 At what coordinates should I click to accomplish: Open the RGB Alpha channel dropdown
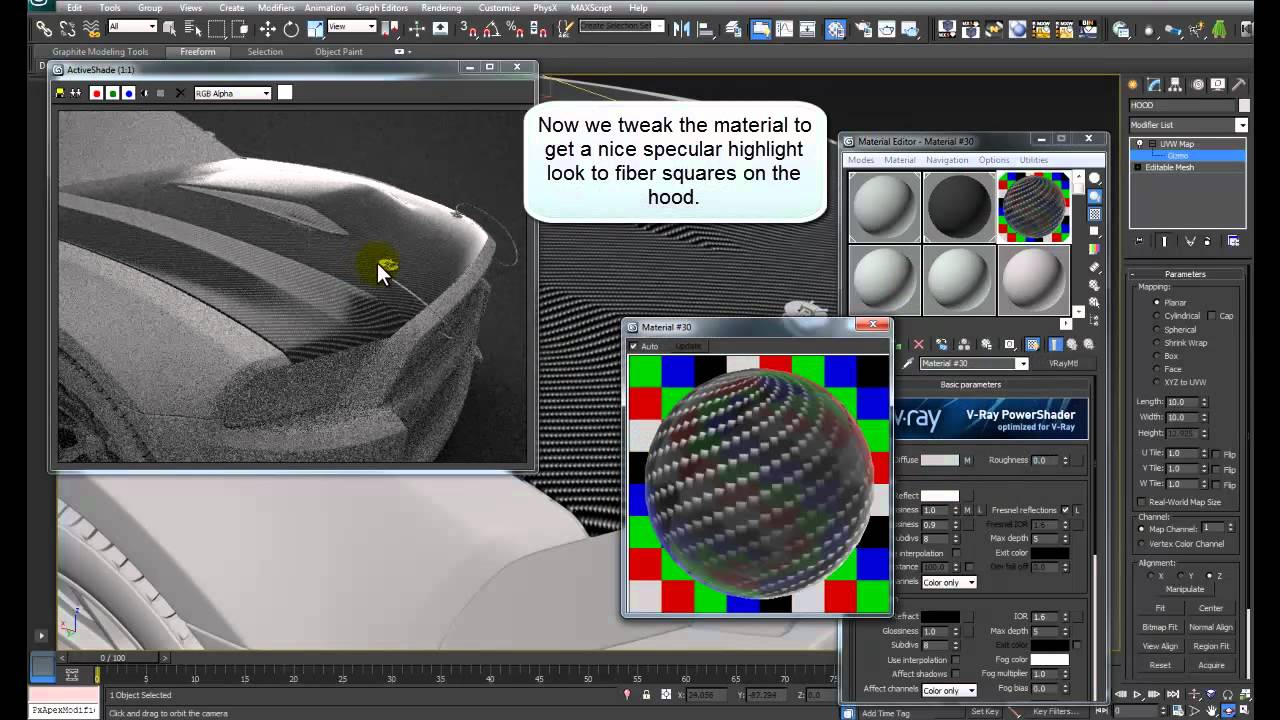[232, 93]
